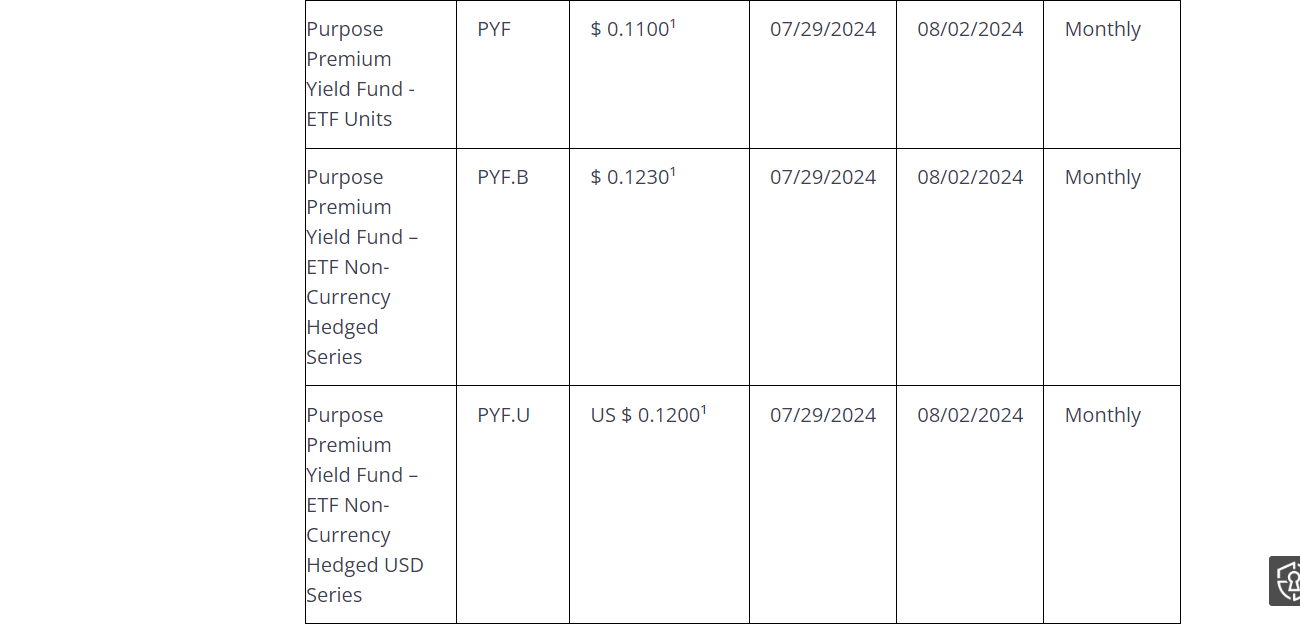Click Monthly in the PYF.U row
This screenshot has width=1300, height=624.
pos(1103,415)
